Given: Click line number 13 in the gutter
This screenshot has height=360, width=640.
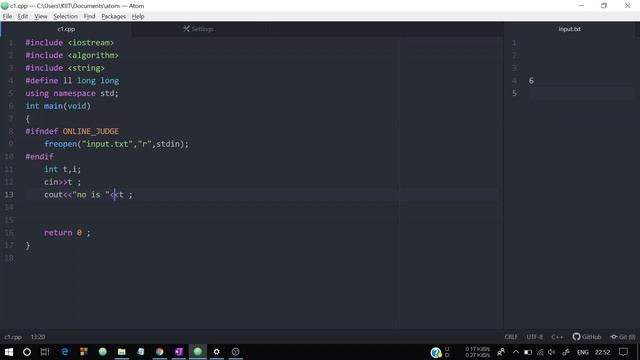Looking at the screenshot, I should point(9,195).
